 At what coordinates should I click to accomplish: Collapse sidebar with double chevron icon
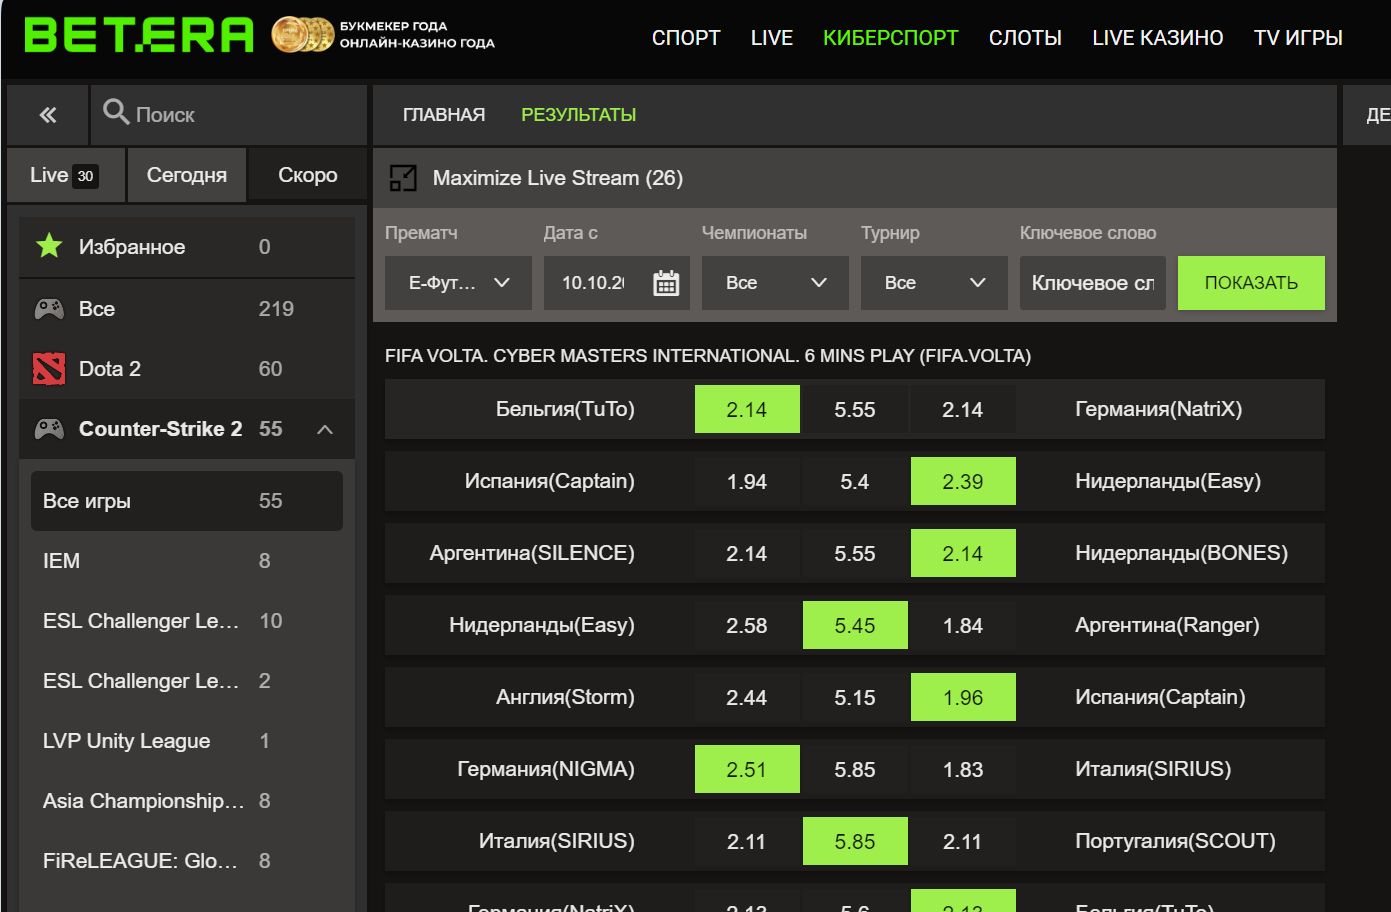(x=48, y=115)
